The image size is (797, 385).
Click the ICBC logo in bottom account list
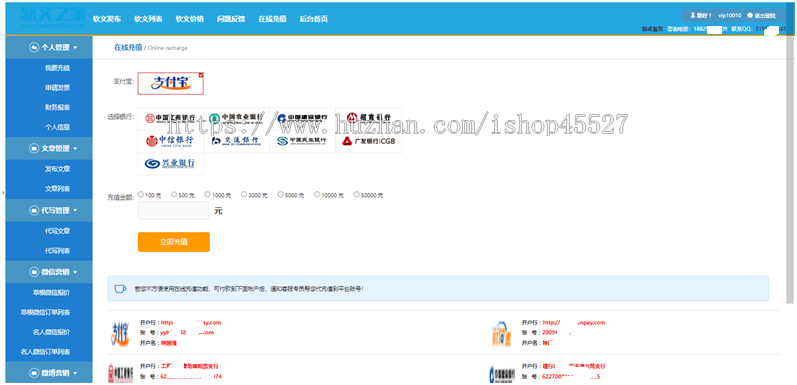coord(120,373)
